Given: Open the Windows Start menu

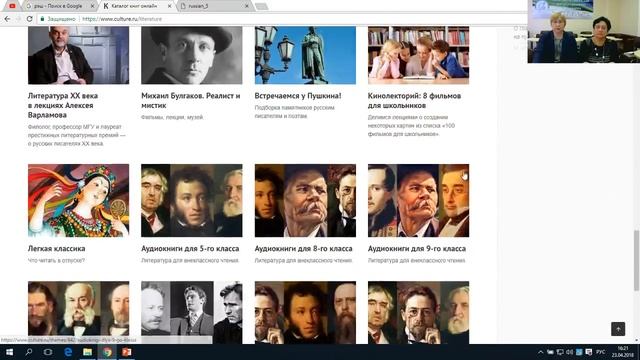Looking at the screenshot, I should pos(9,352).
